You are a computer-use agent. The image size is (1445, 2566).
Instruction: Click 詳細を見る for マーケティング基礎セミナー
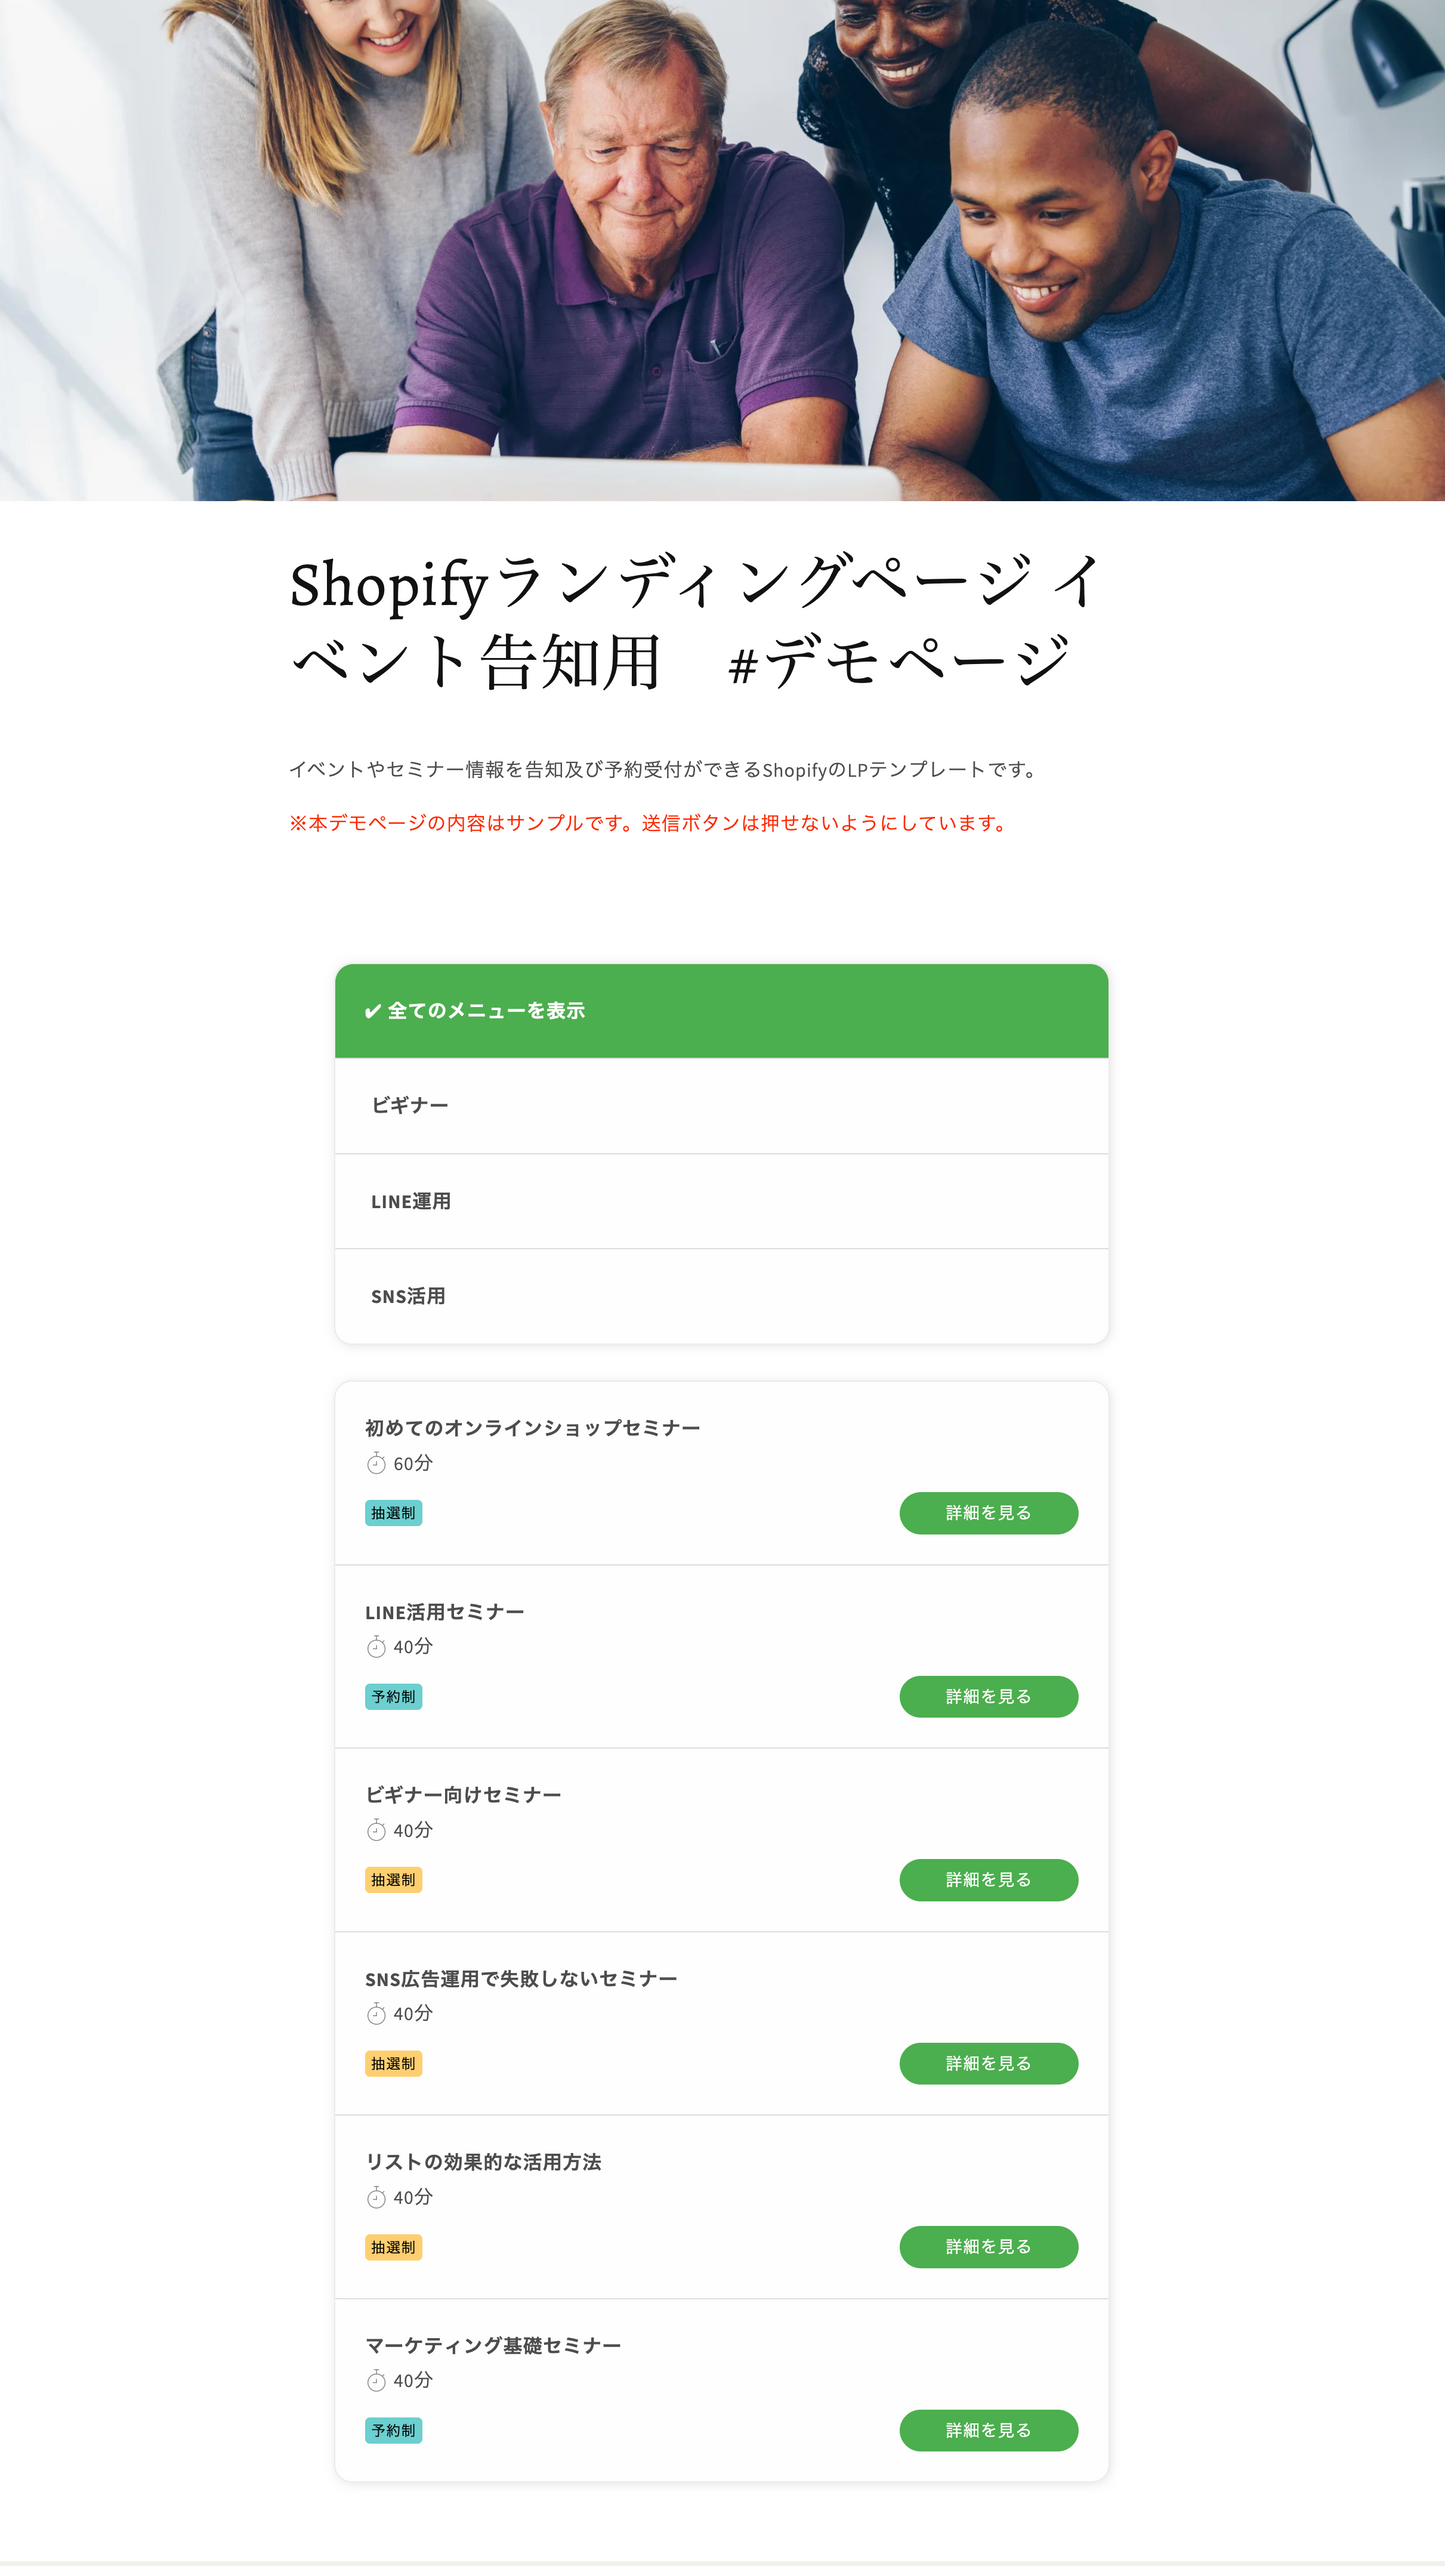988,2430
